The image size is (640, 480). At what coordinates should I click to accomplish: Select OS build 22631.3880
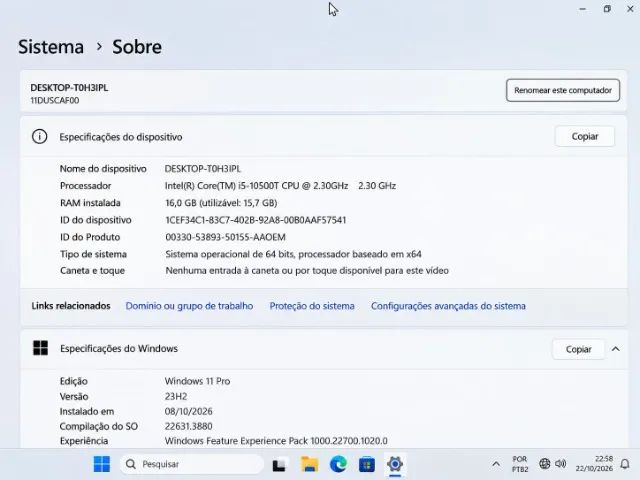point(189,426)
